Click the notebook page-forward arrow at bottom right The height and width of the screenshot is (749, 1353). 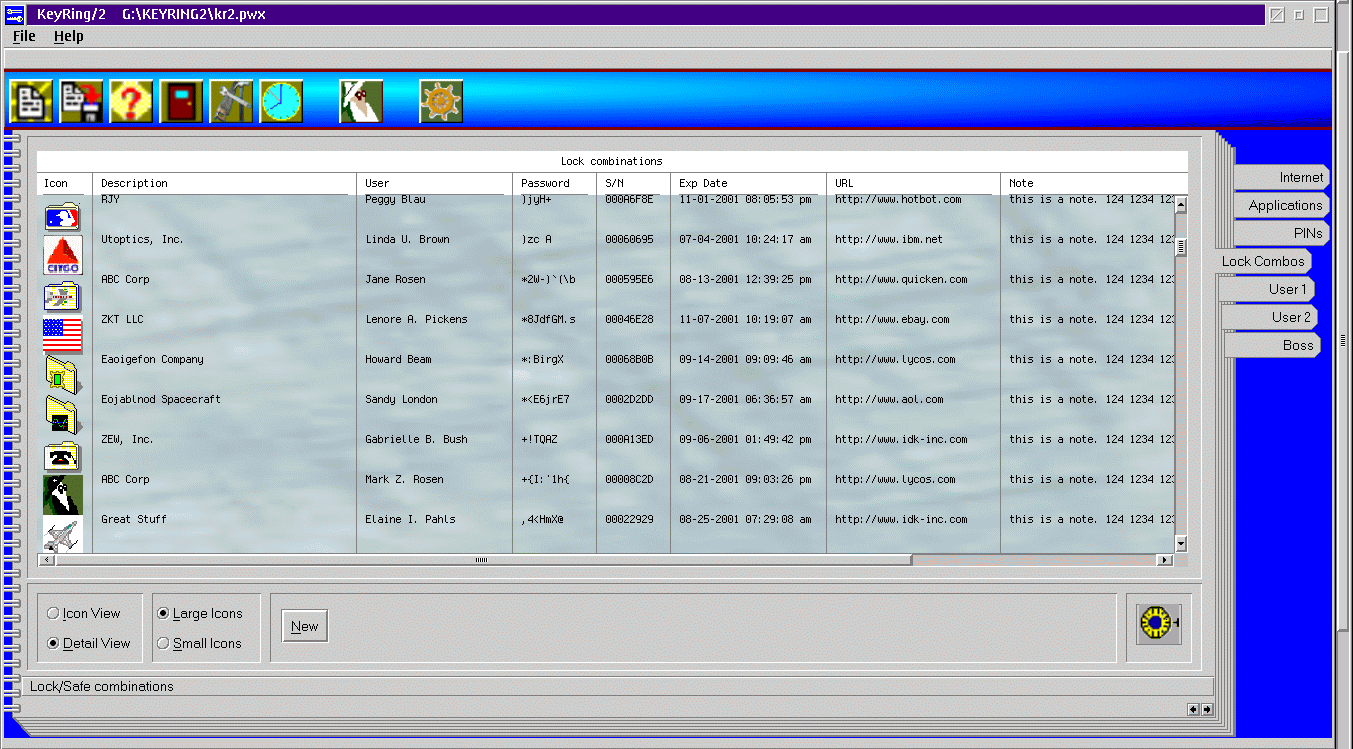pos(1207,709)
